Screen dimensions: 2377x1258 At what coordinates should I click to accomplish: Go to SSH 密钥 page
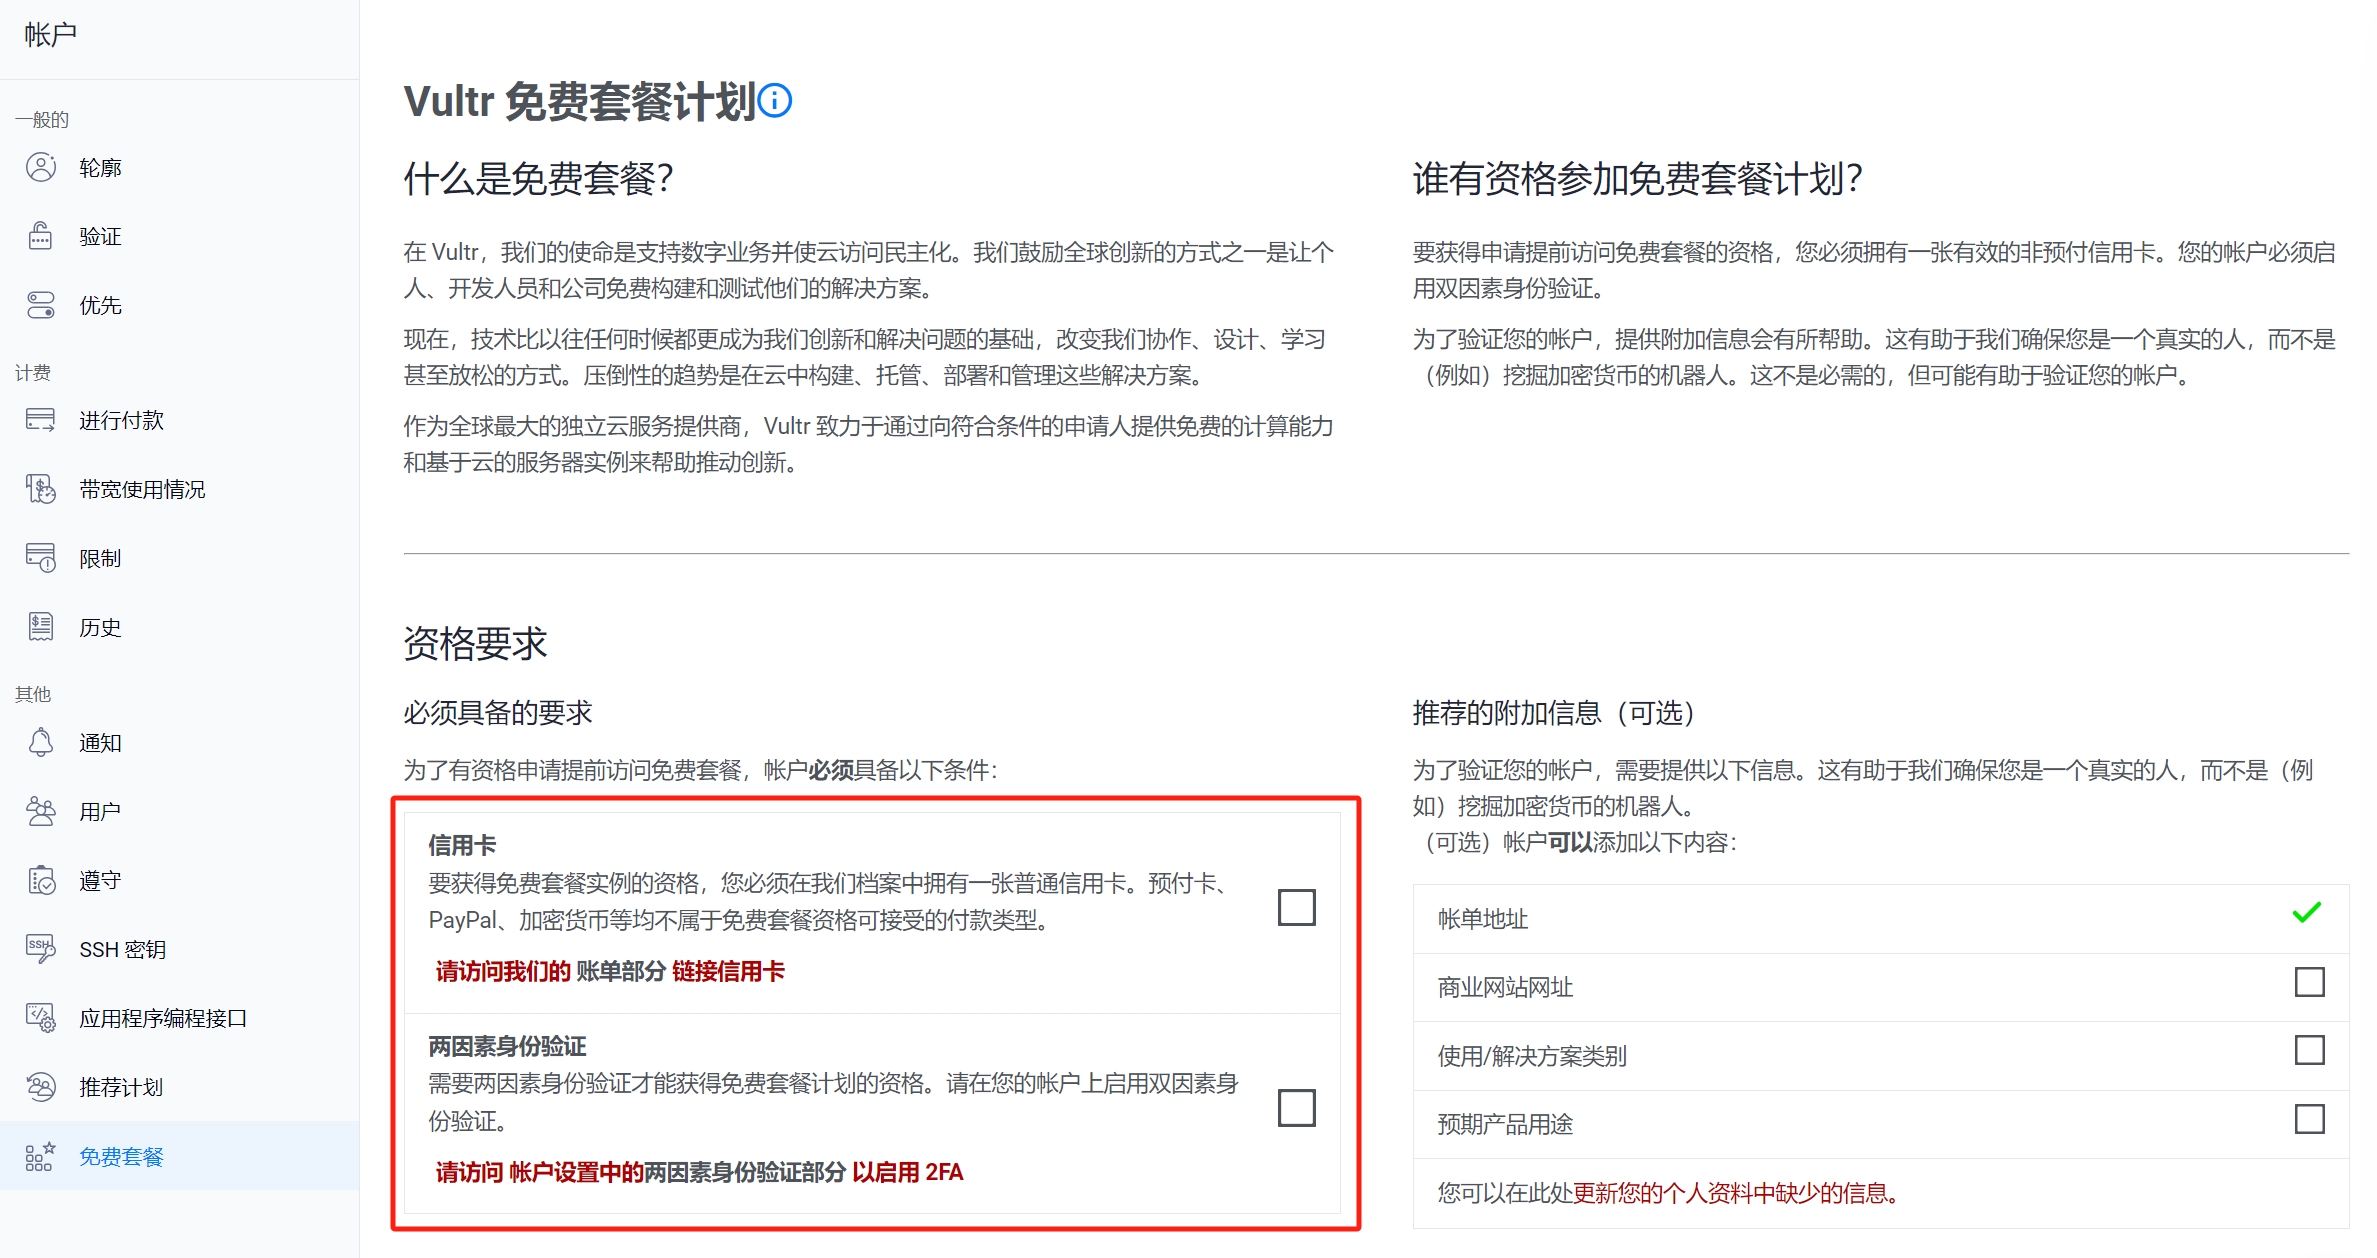180,949
